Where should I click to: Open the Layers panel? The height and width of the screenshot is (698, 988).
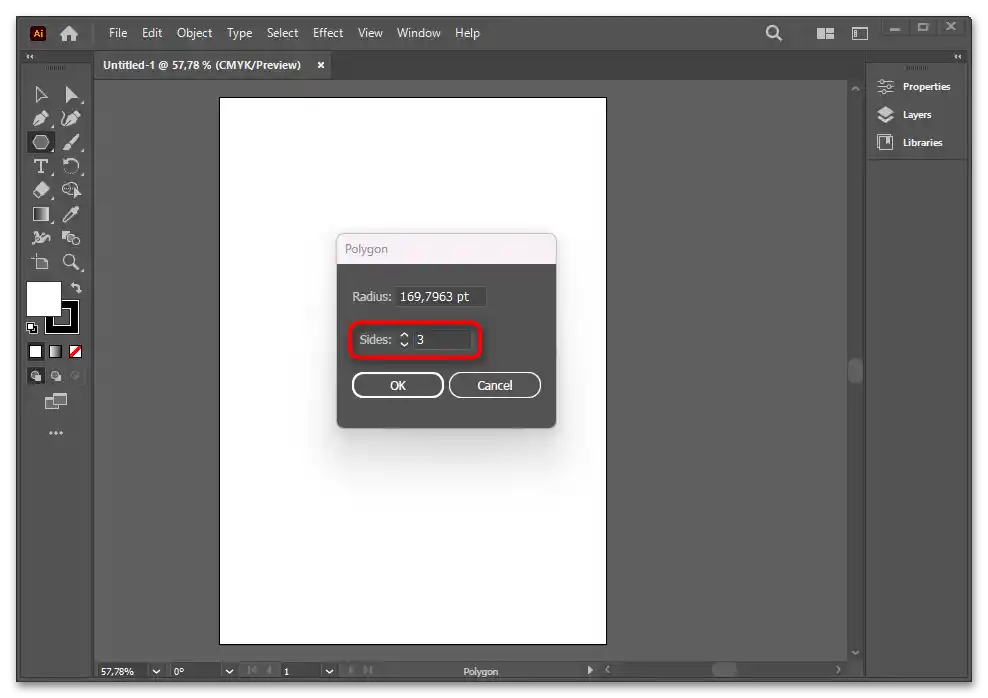pos(905,115)
